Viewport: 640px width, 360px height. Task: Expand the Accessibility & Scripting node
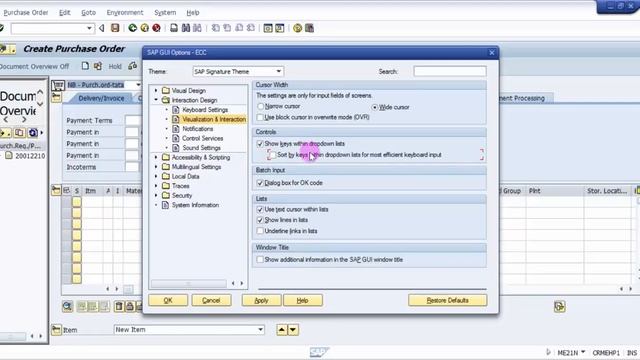coord(156,157)
